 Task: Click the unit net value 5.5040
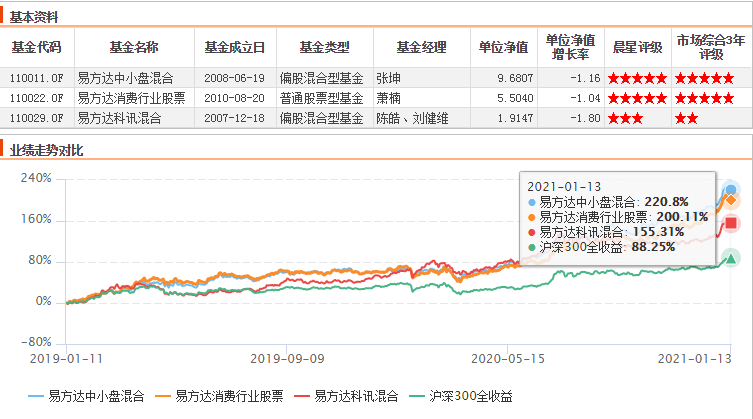coord(515,98)
